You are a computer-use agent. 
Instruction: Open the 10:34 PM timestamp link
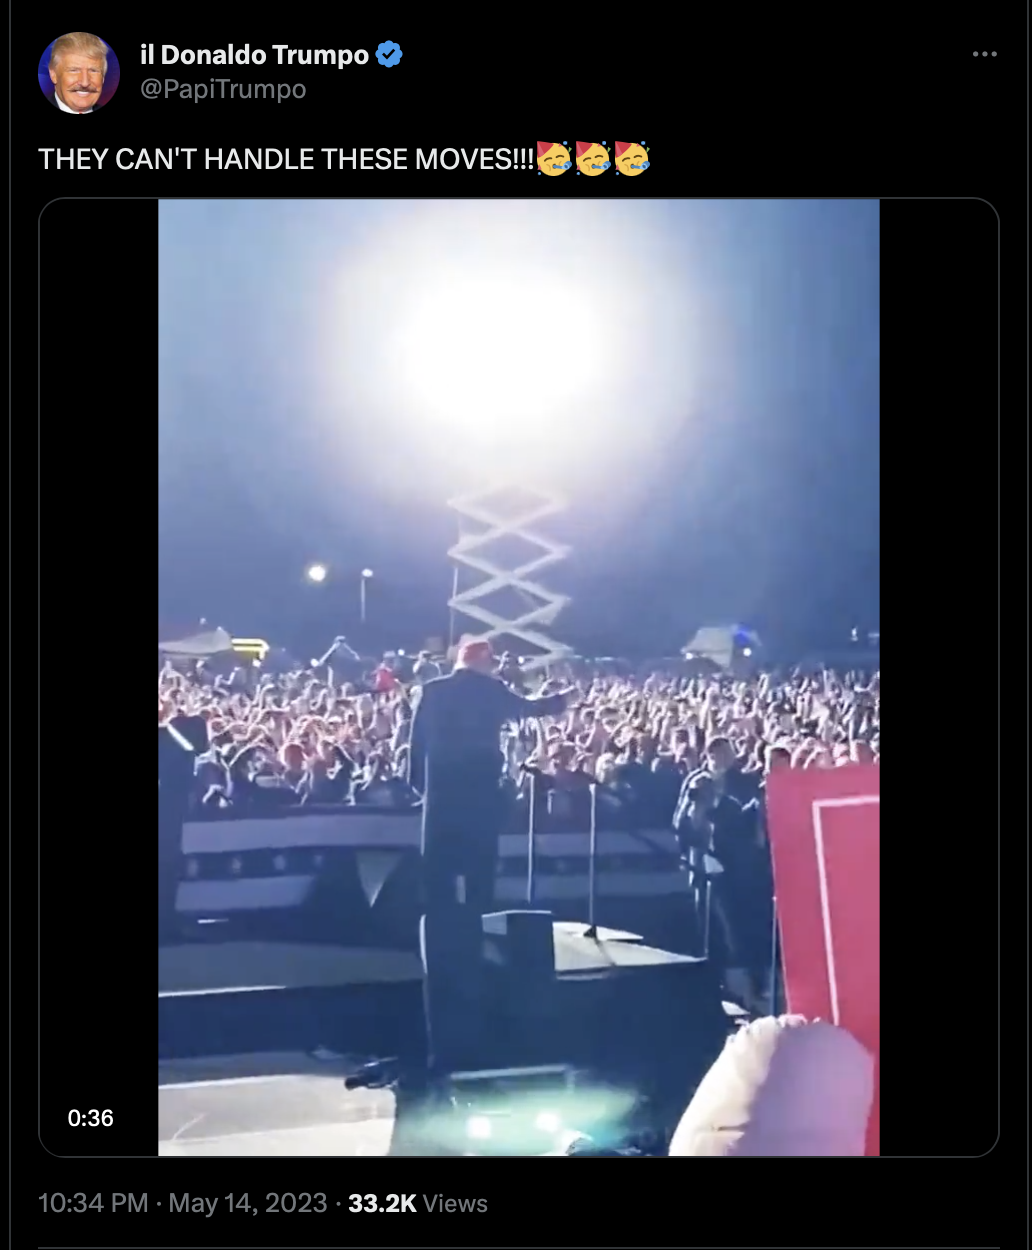(93, 1203)
